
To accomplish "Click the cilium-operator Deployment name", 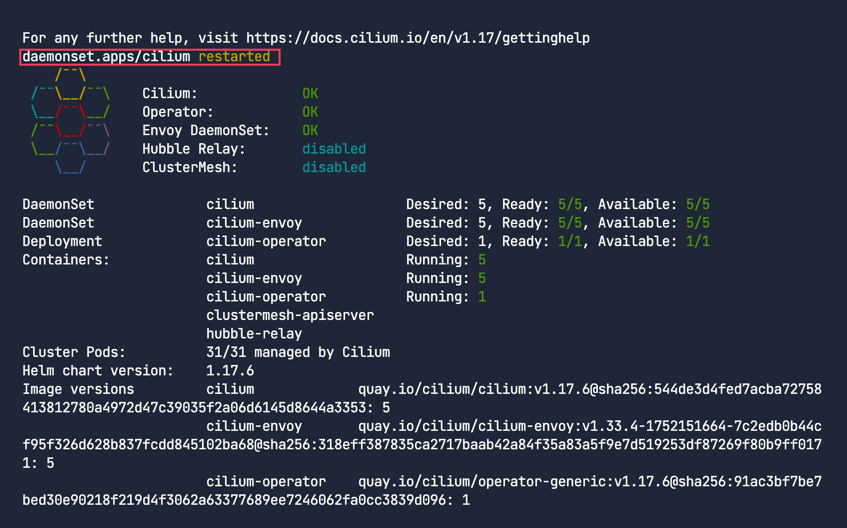I will [x=266, y=241].
